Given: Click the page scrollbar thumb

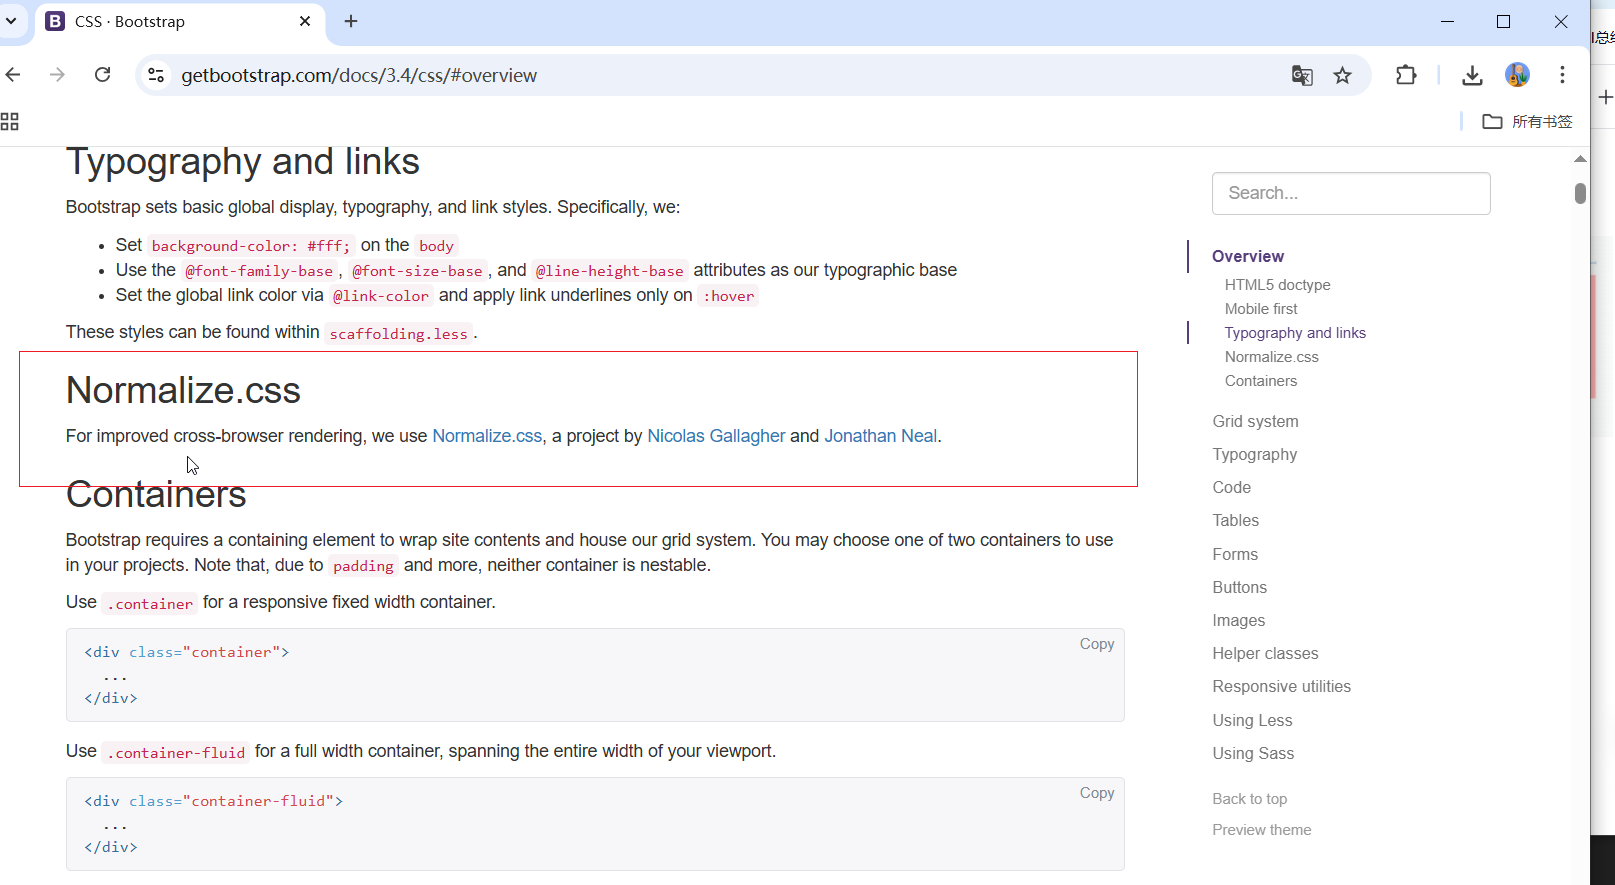Looking at the screenshot, I should [x=1580, y=193].
